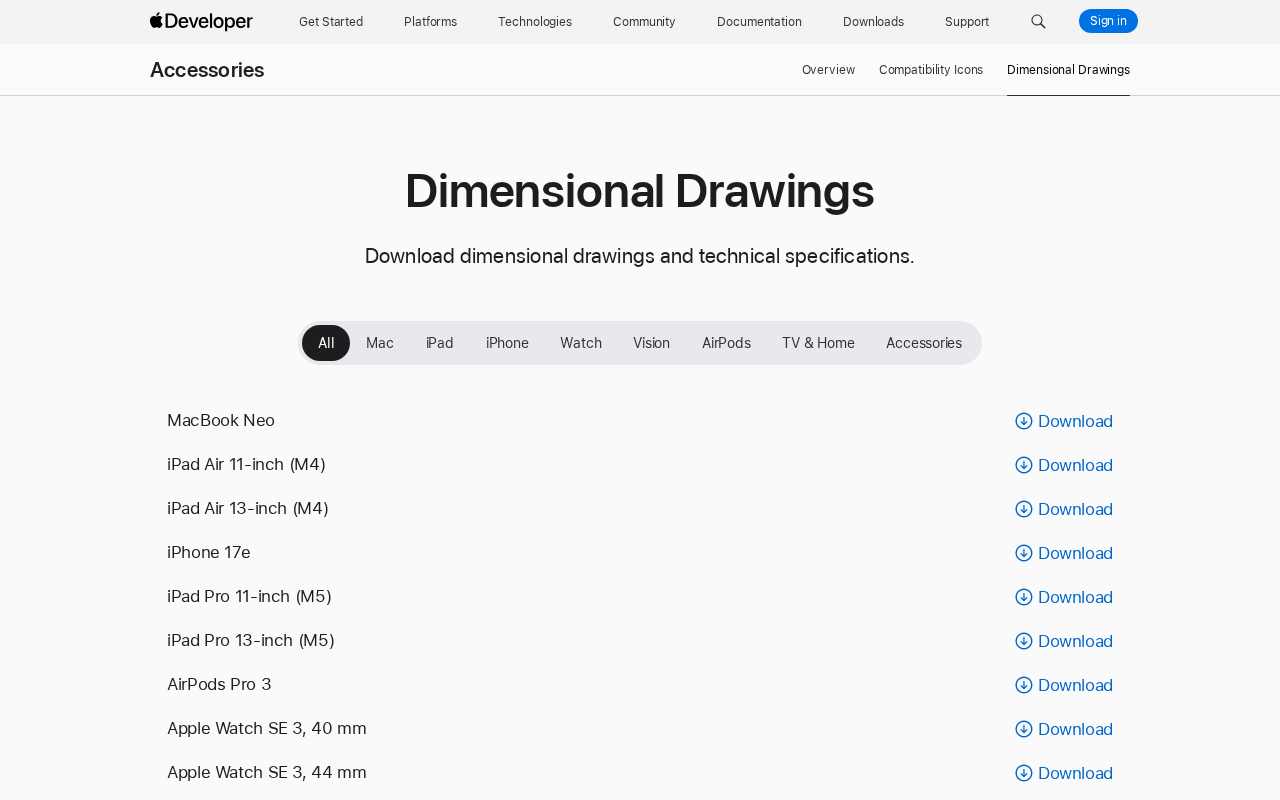Viewport: 1280px width, 800px height.
Task: Download the AirPods Pro 3 drawing
Action: [1064, 685]
